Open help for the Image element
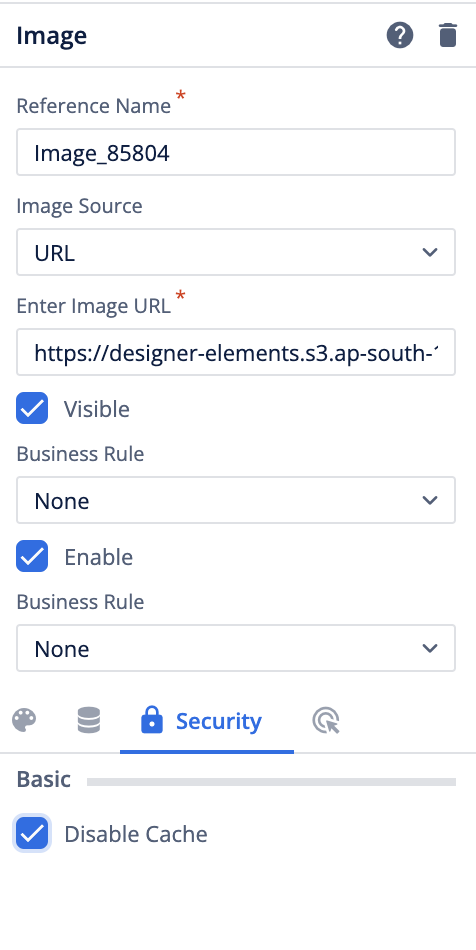This screenshot has width=476, height=950. (x=400, y=36)
